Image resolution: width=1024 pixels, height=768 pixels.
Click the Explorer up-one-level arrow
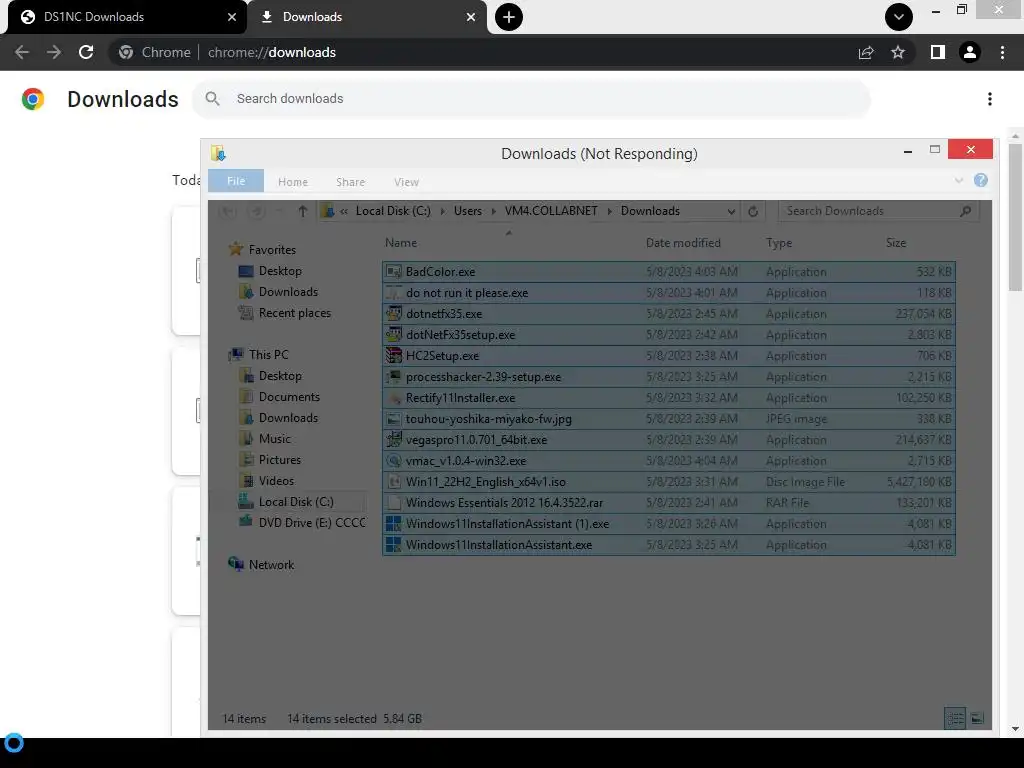coord(302,211)
